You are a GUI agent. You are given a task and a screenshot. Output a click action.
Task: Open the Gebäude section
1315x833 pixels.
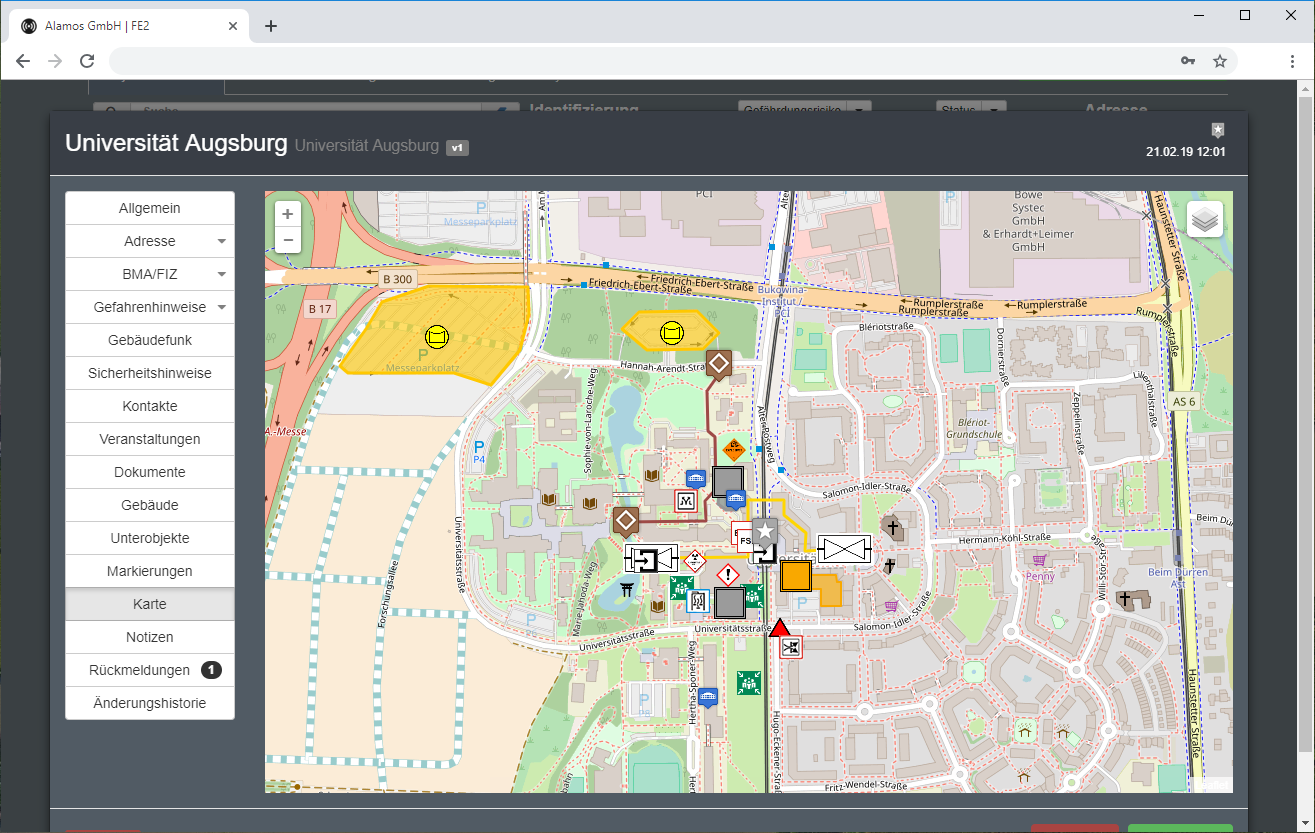coord(150,505)
